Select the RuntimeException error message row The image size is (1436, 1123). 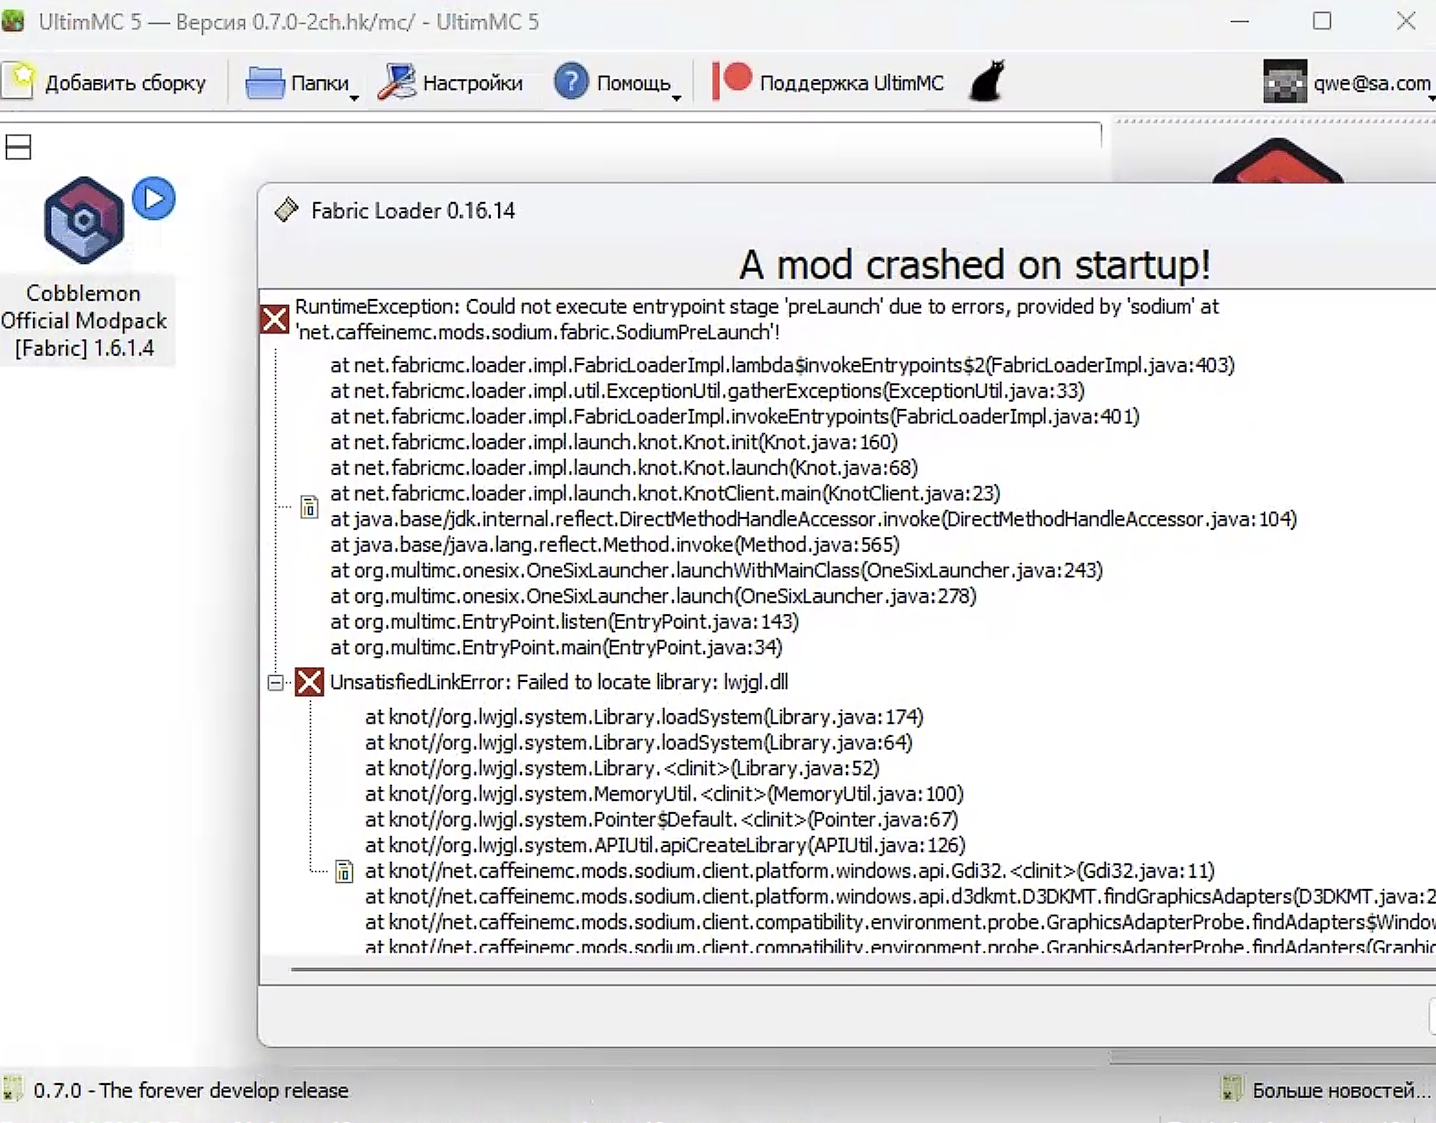tap(757, 319)
